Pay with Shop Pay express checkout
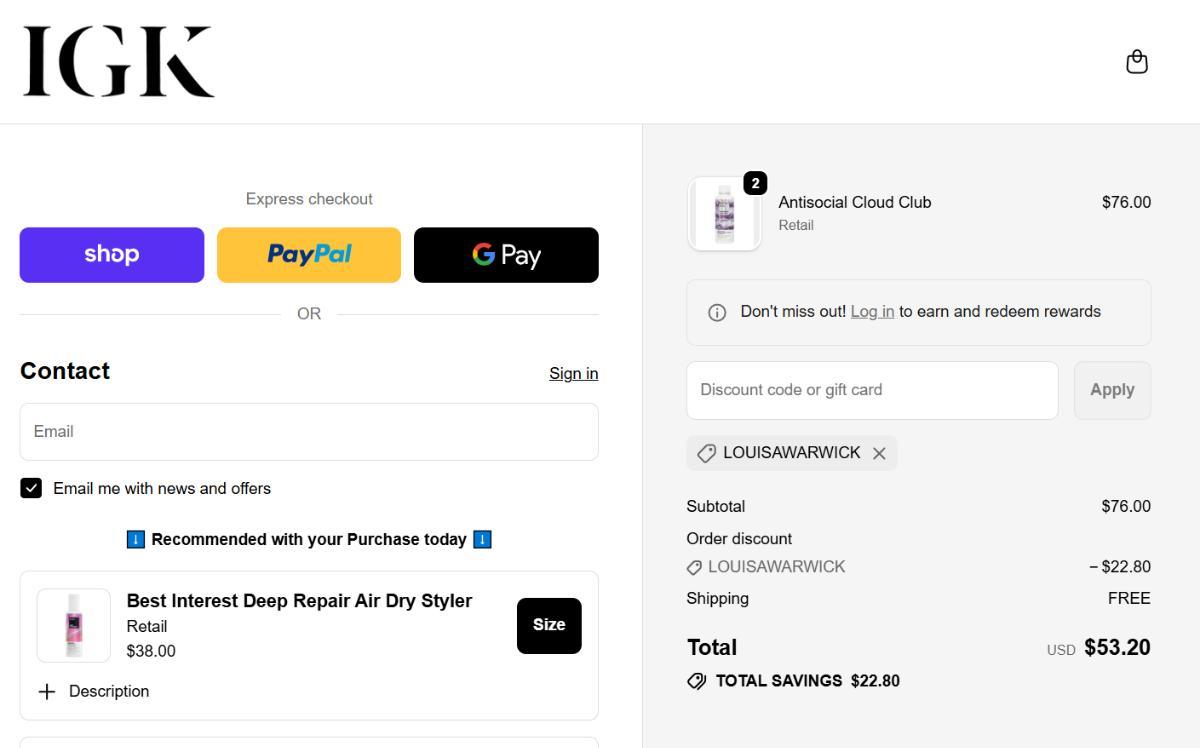The height and width of the screenshot is (748, 1200). point(112,255)
